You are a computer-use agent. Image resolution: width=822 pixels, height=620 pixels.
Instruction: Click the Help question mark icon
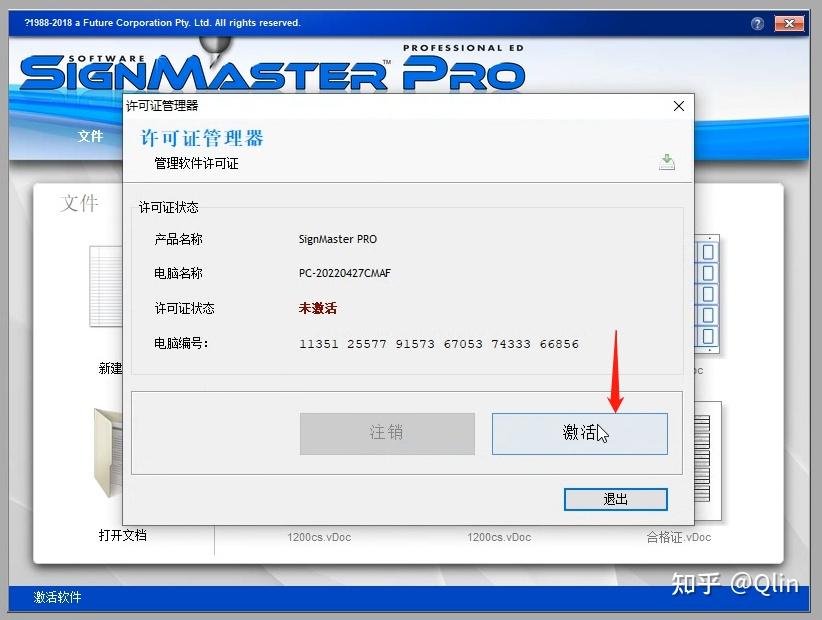click(758, 23)
